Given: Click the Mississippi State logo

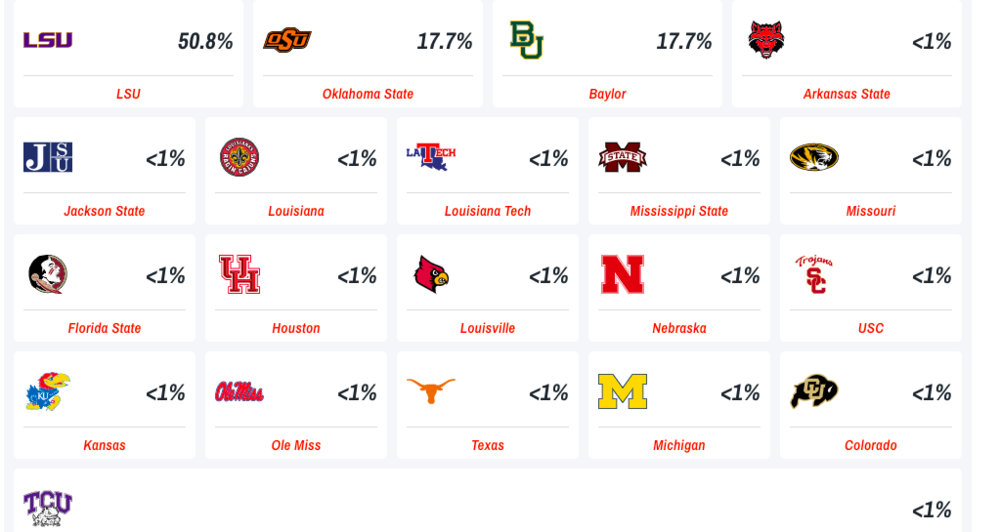Looking at the screenshot, I should [x=622, y=157].
